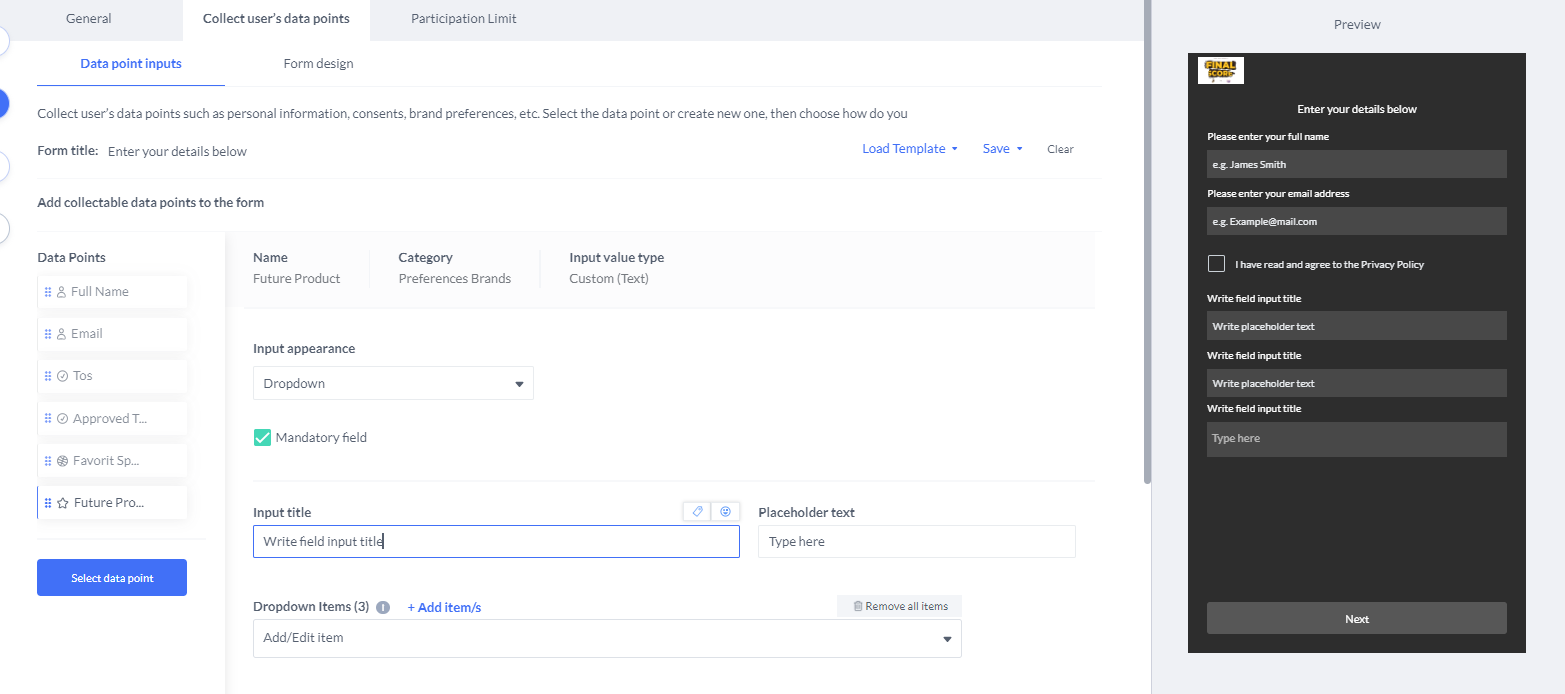This screenshot has width=1565, height=694.
Task: Uncheck the Mandatory field checkbox
Action: point(263,437)
